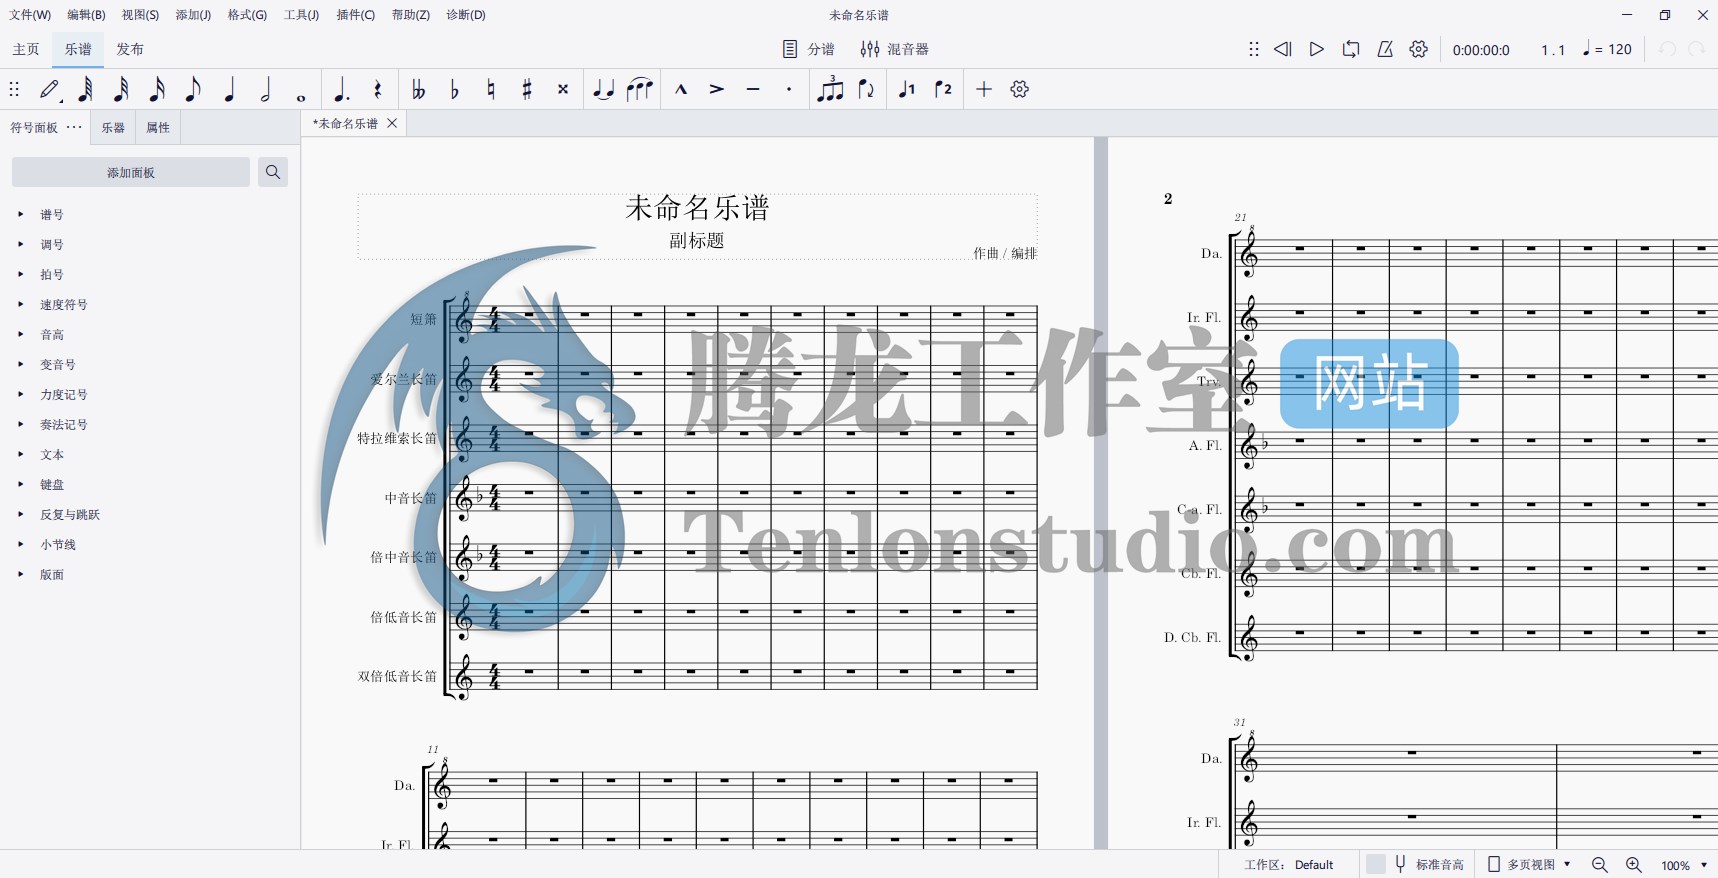Viewport: 1718px width, 878px height.
Task: Toggle the metronome
Action: coord(1385,49)
